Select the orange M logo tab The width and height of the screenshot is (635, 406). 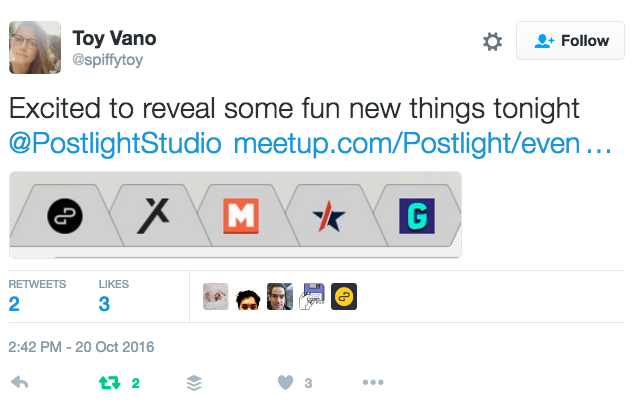click(240, 216)
